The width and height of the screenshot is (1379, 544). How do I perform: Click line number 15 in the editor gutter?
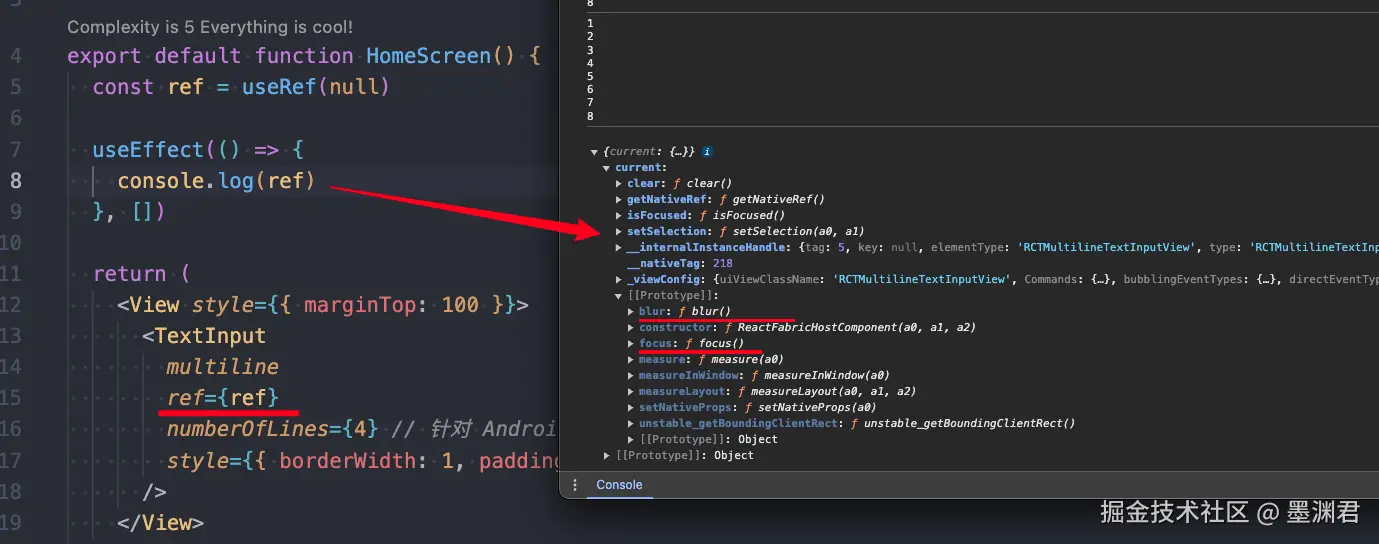point(11,398)
